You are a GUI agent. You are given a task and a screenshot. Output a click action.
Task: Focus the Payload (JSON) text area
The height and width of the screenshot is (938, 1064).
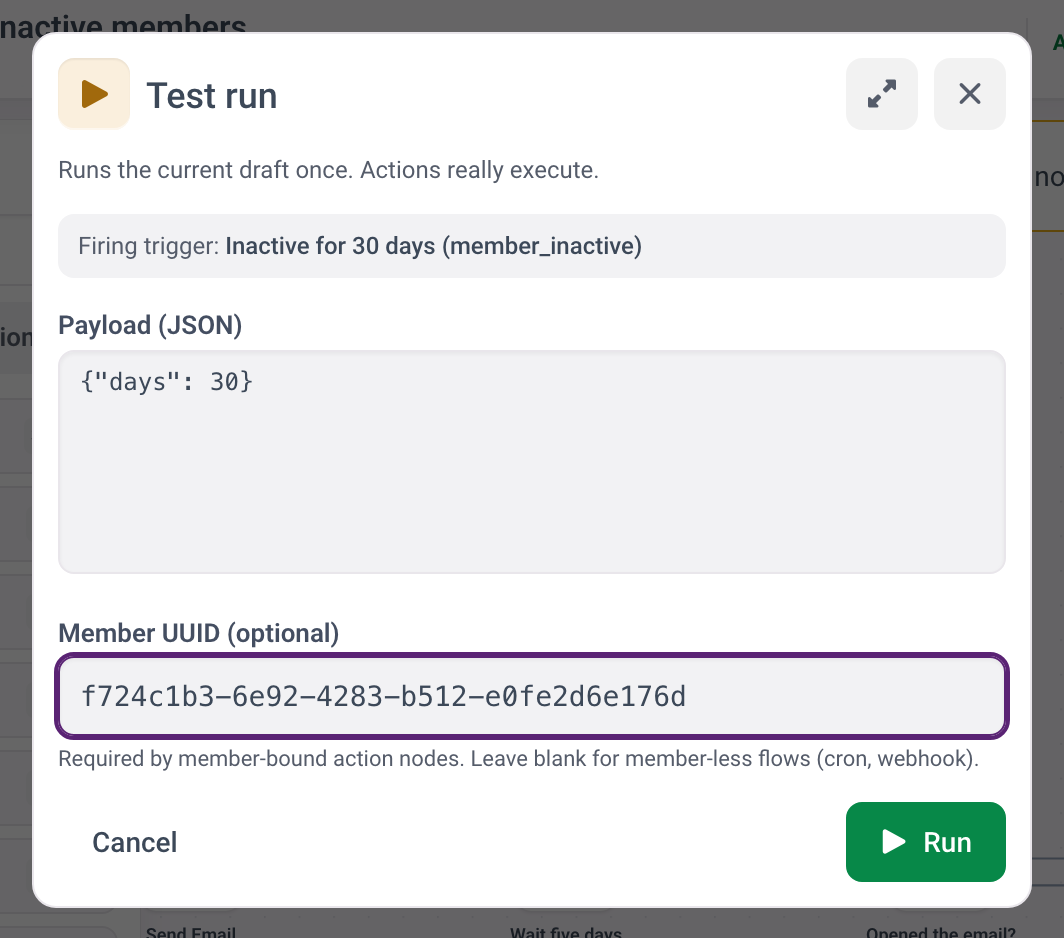532,462
